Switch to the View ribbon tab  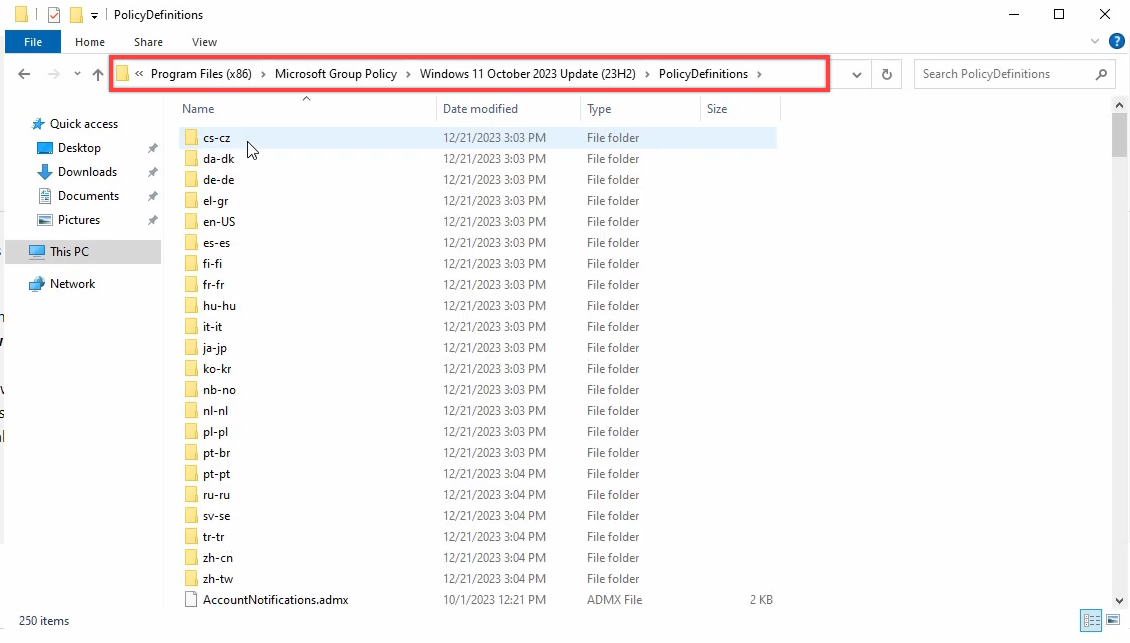pos(204,42)
